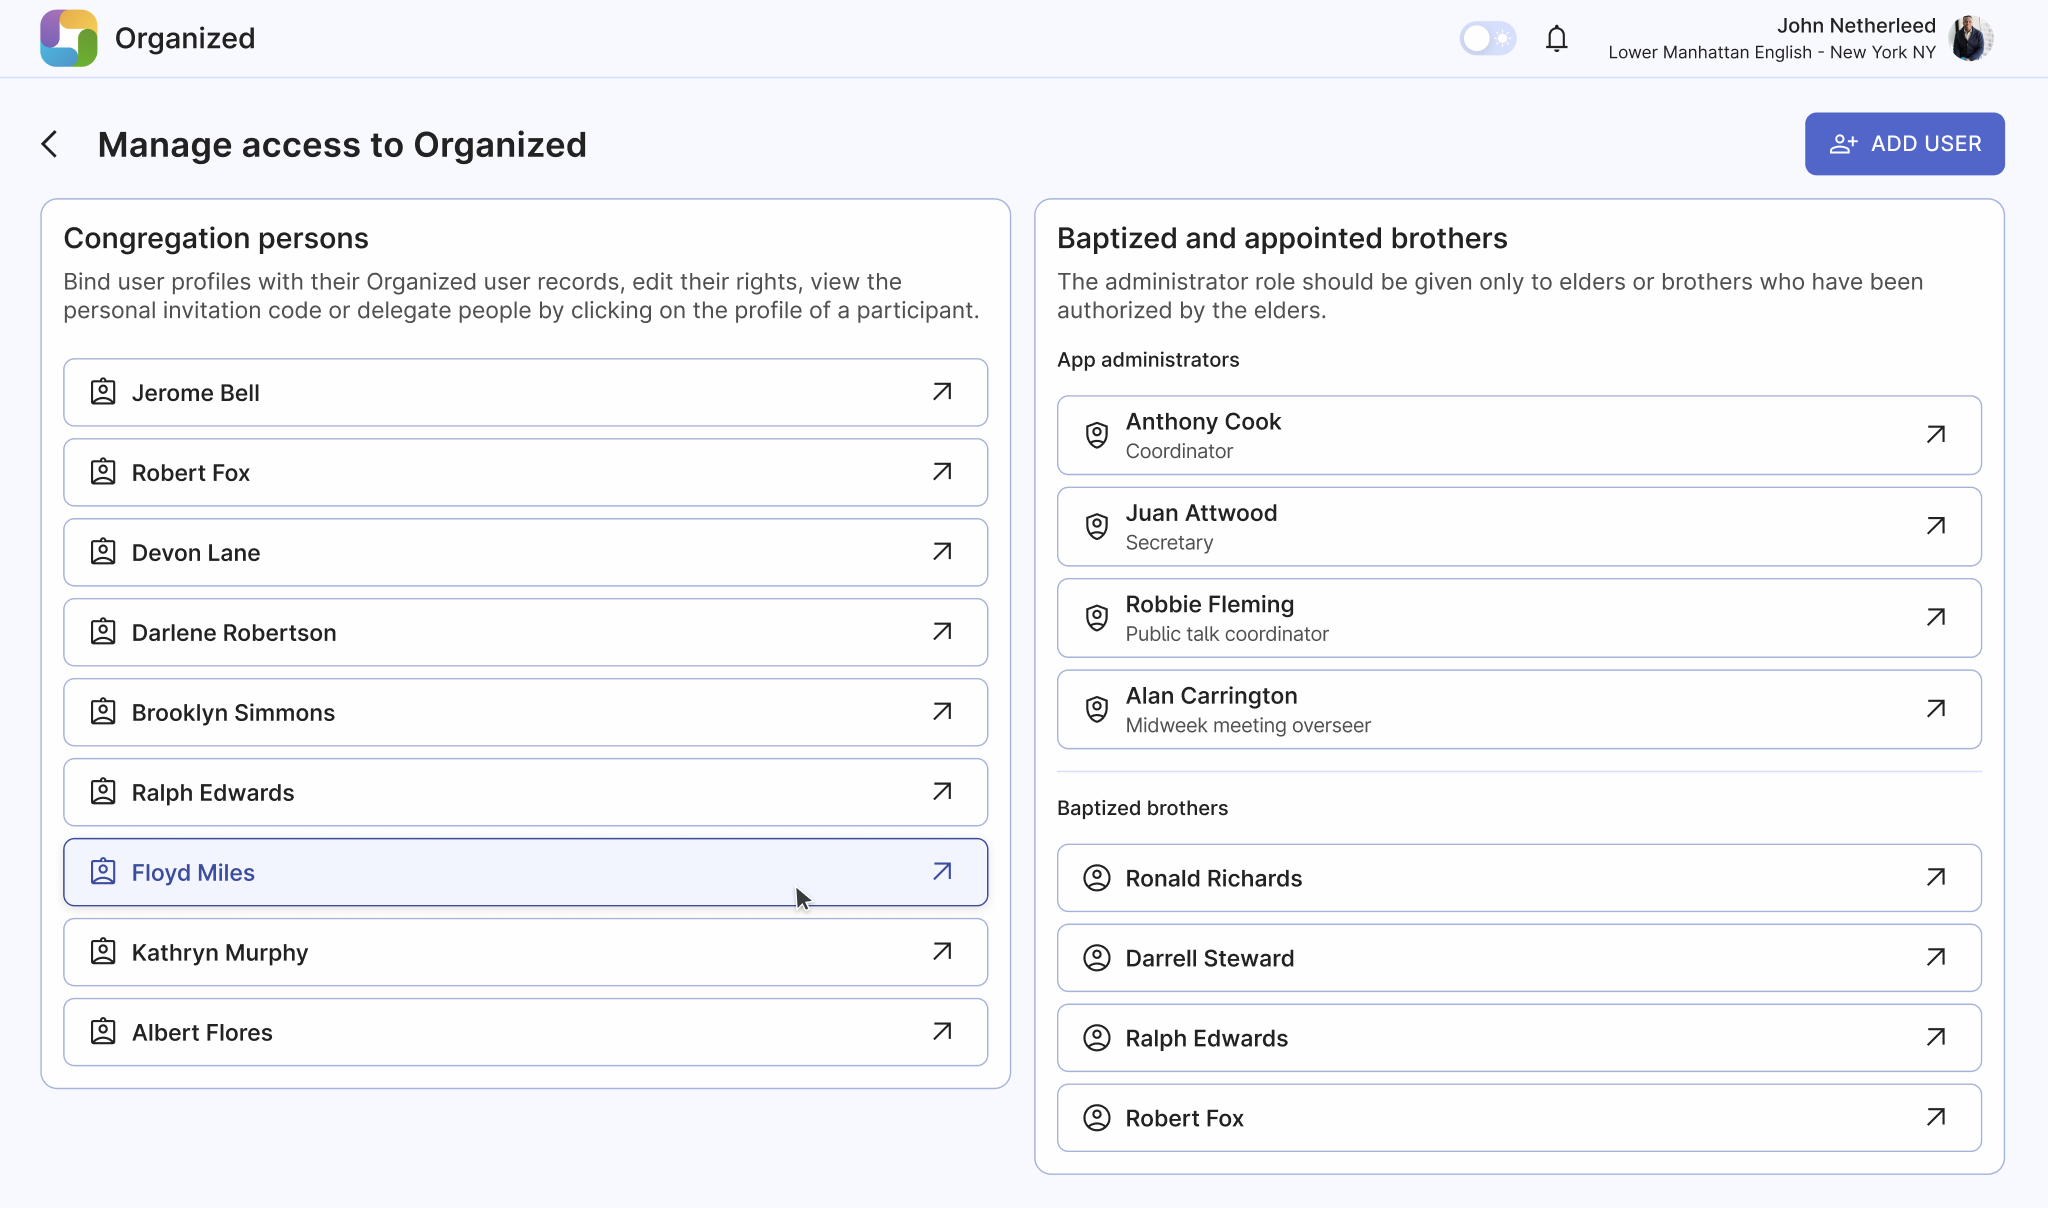Open the Robbie Fleming public talk coordinator entry
This screenshot has height=1208, width=2048.
1518,618
